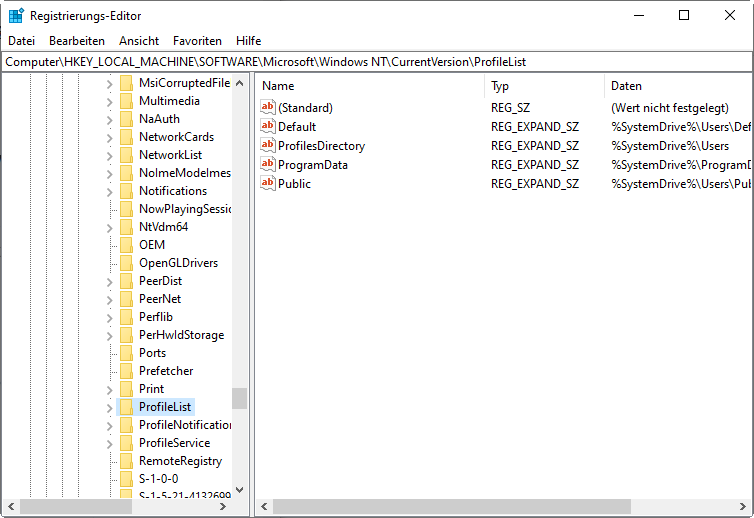The image size is (754, 518).
Task: Select the OpenGLDrivers key in tree
Action: coord(178,263)
